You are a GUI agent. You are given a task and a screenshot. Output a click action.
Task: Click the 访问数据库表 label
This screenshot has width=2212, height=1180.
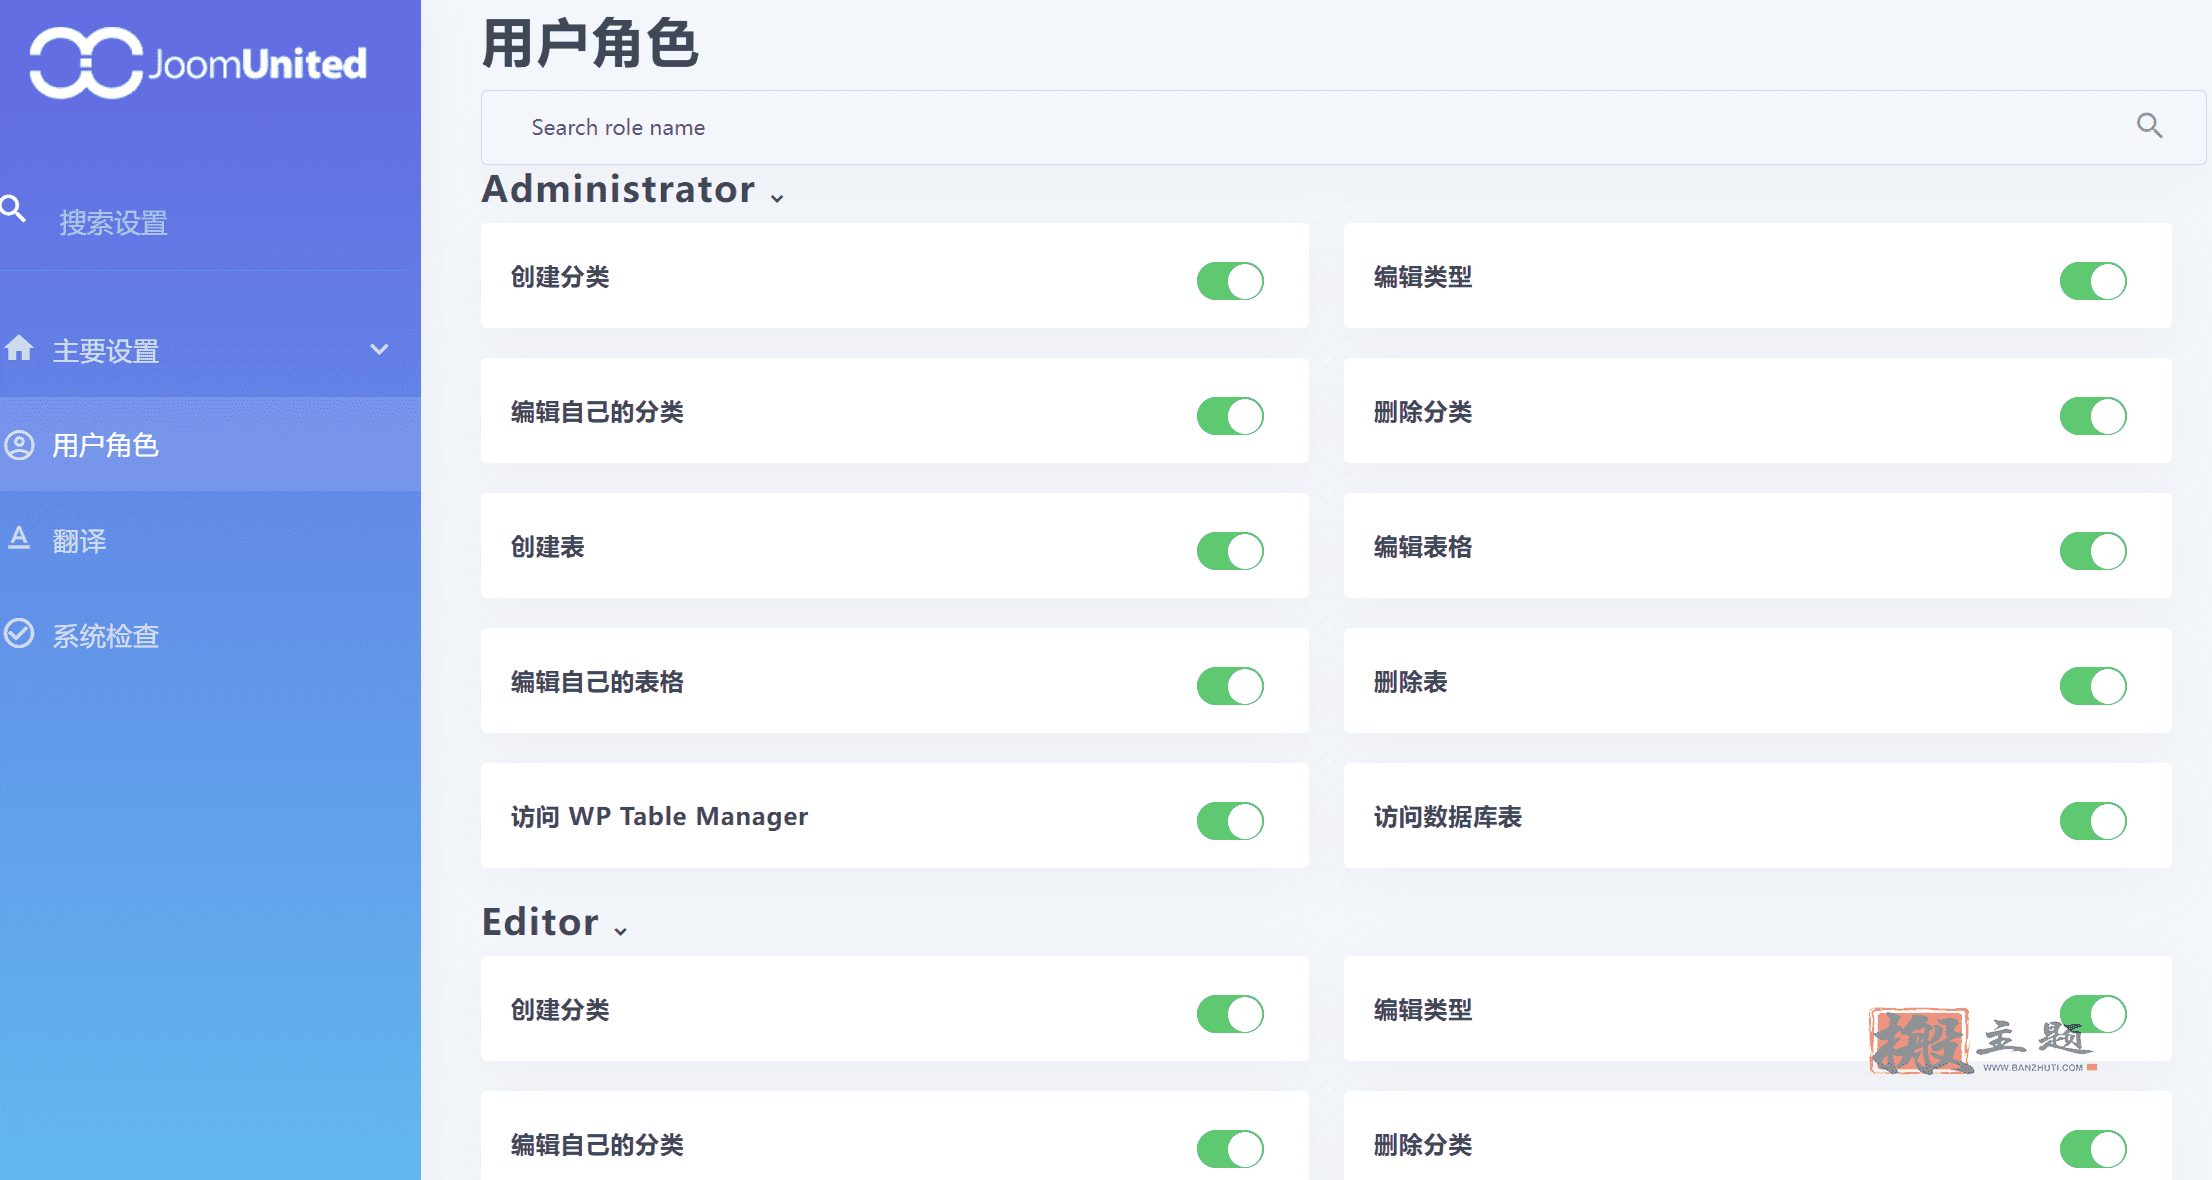point(1447,817)
